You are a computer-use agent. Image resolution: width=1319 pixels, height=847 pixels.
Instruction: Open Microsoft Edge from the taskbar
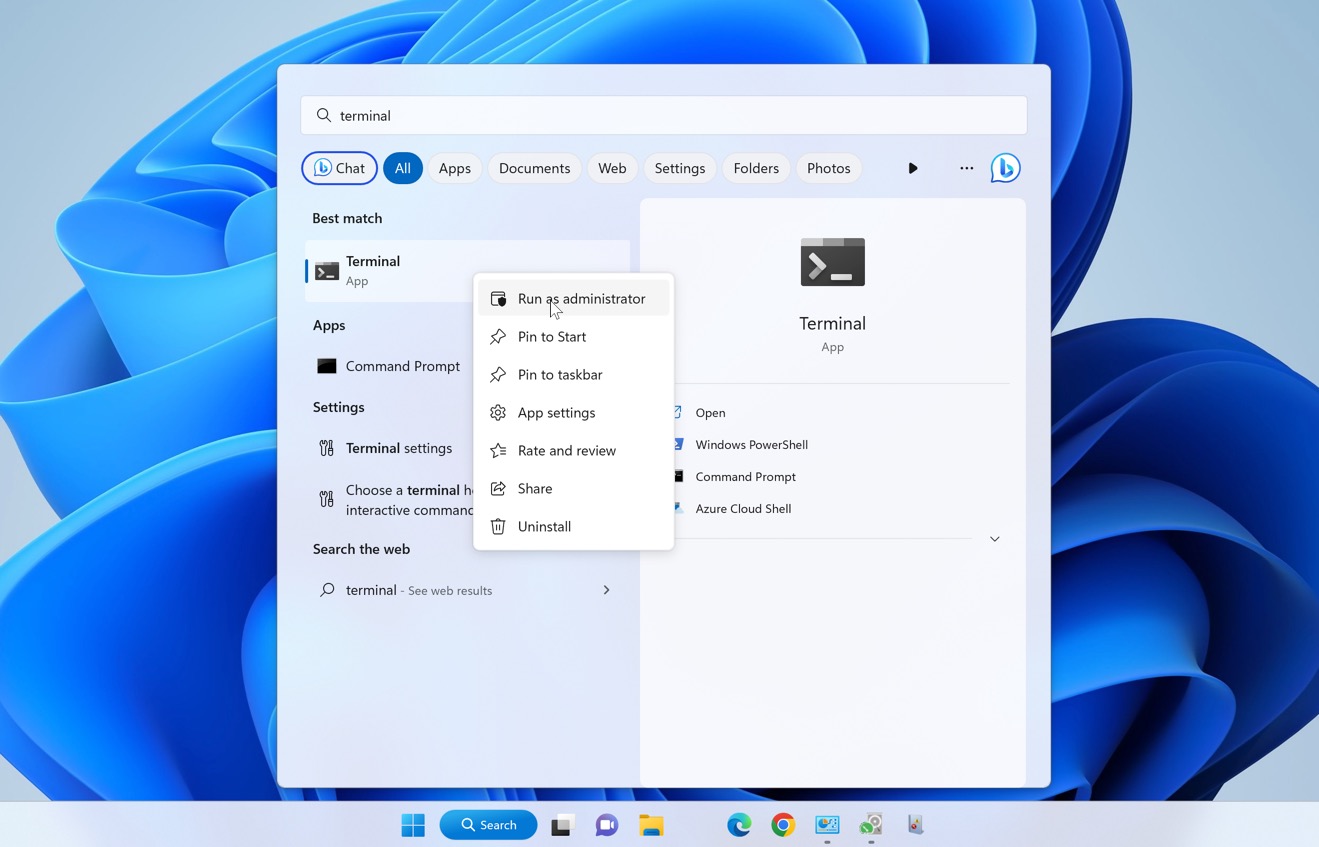[x=739, y=825]
